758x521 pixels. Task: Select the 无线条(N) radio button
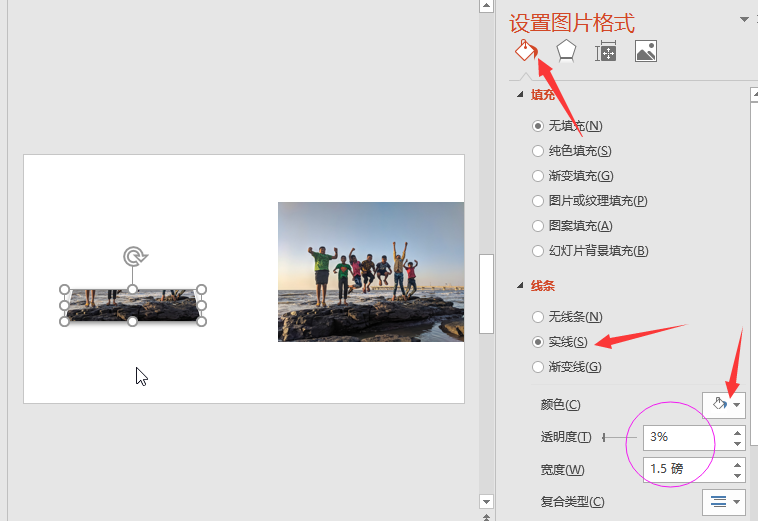point(538,317)
